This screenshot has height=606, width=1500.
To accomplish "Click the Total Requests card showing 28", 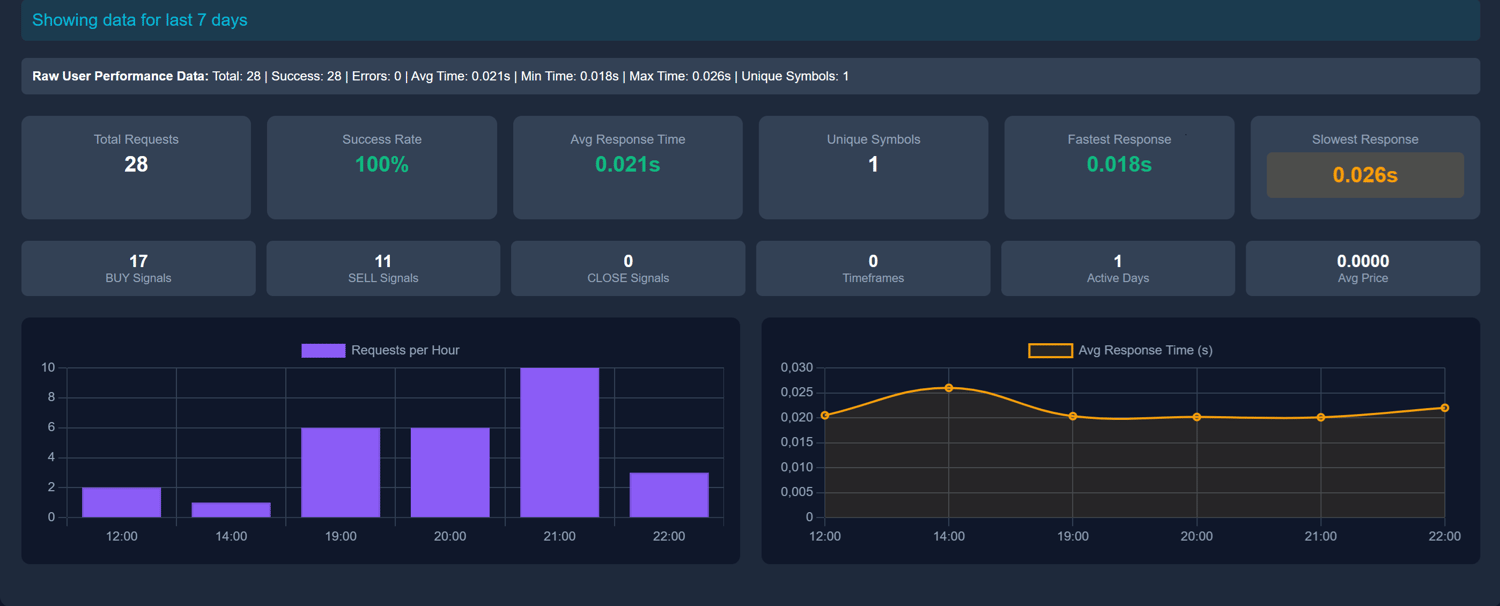I will [x=136, y=167].
